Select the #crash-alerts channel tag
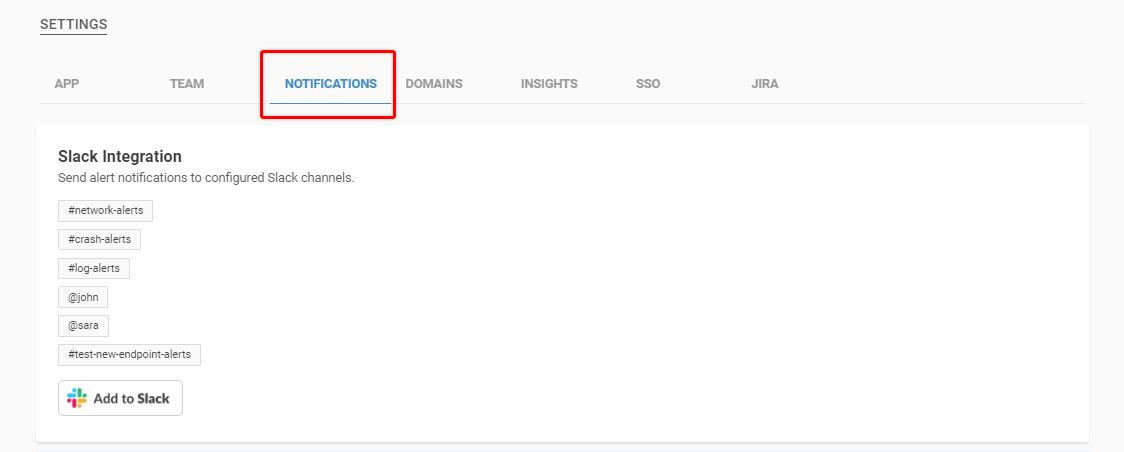This screenshot has width=1124, height=452. (x=100, y=239)
